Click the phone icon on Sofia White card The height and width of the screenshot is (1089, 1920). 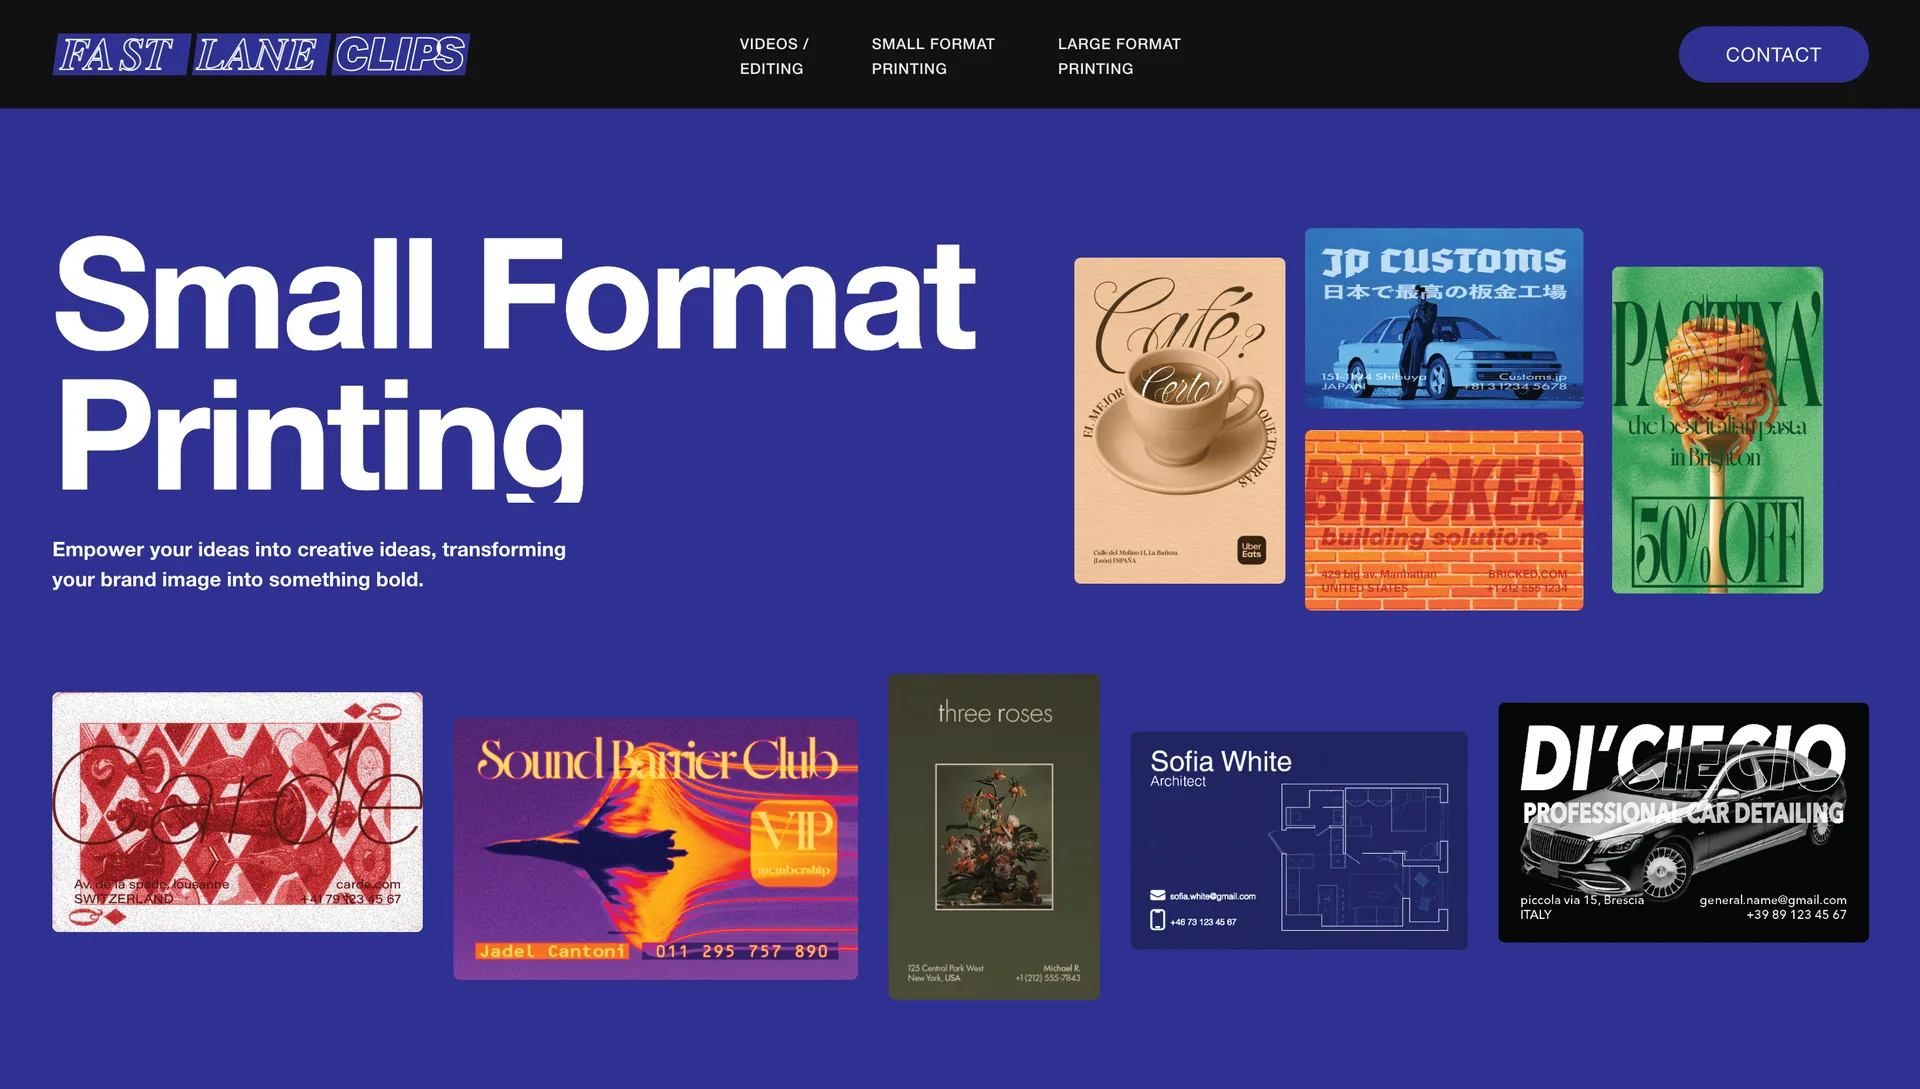[1158, 920]
